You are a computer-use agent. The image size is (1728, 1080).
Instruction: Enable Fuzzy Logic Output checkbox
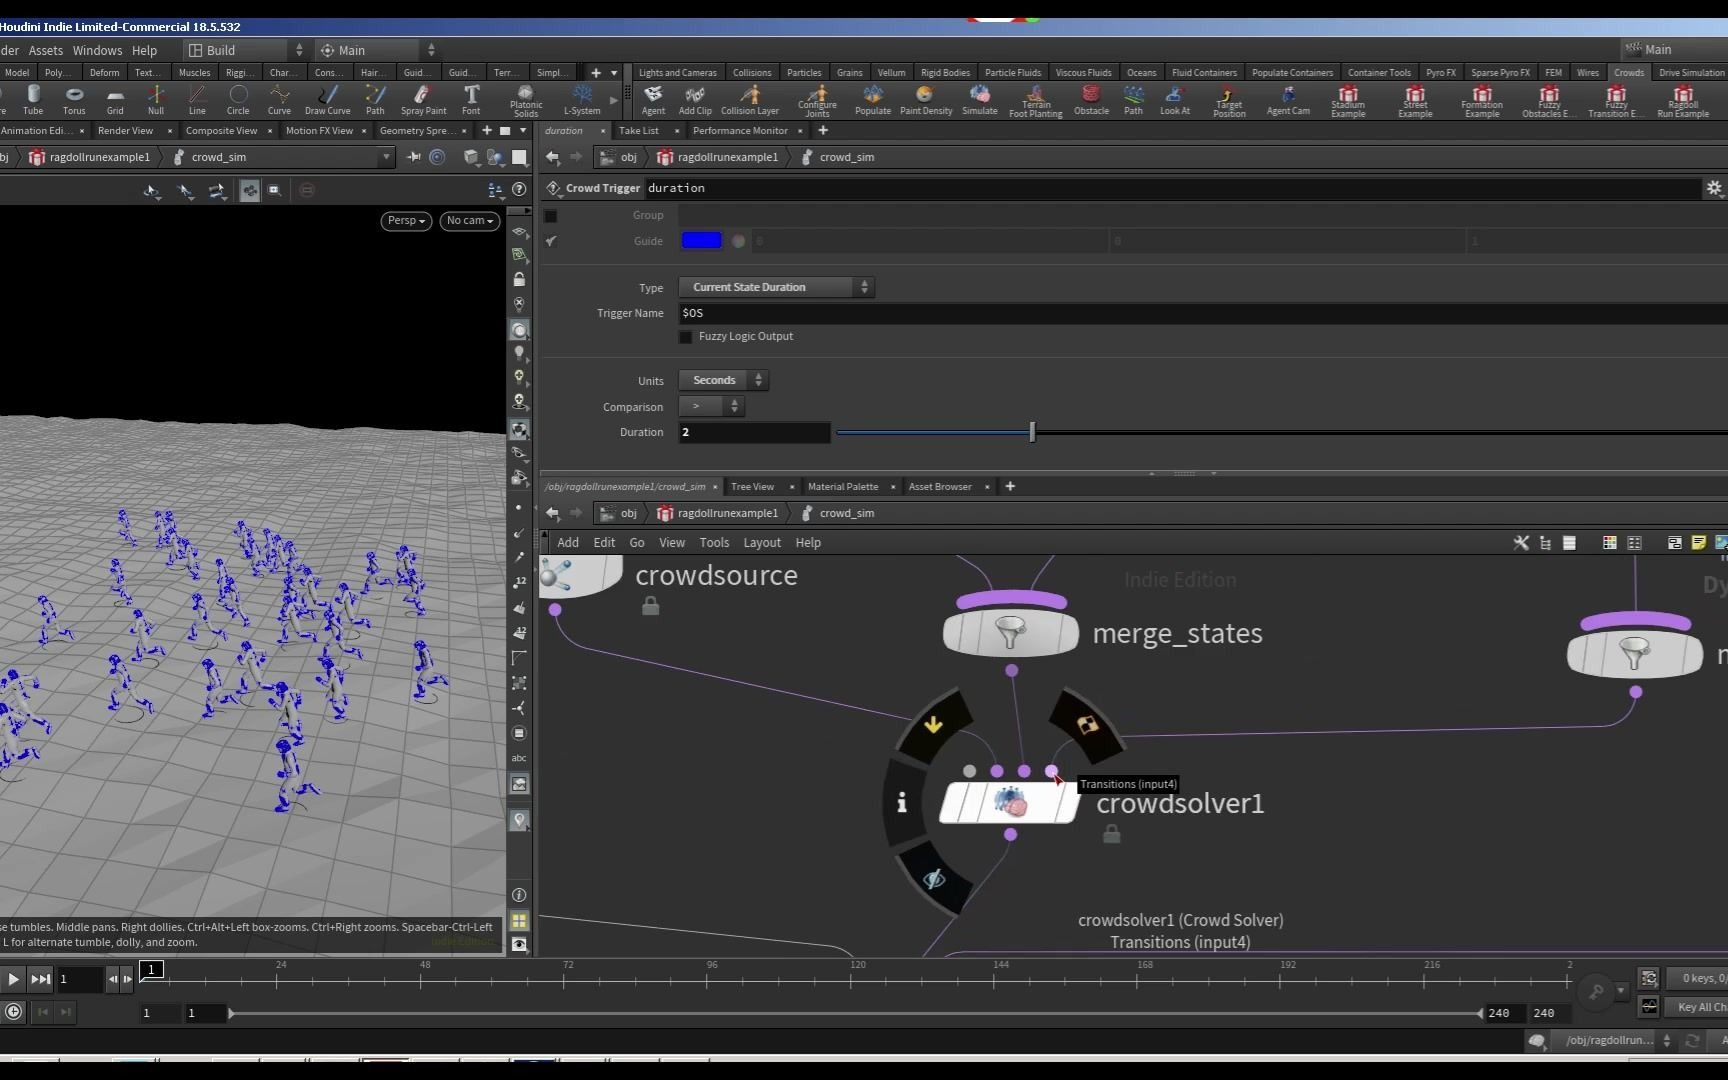pos(686,337)
